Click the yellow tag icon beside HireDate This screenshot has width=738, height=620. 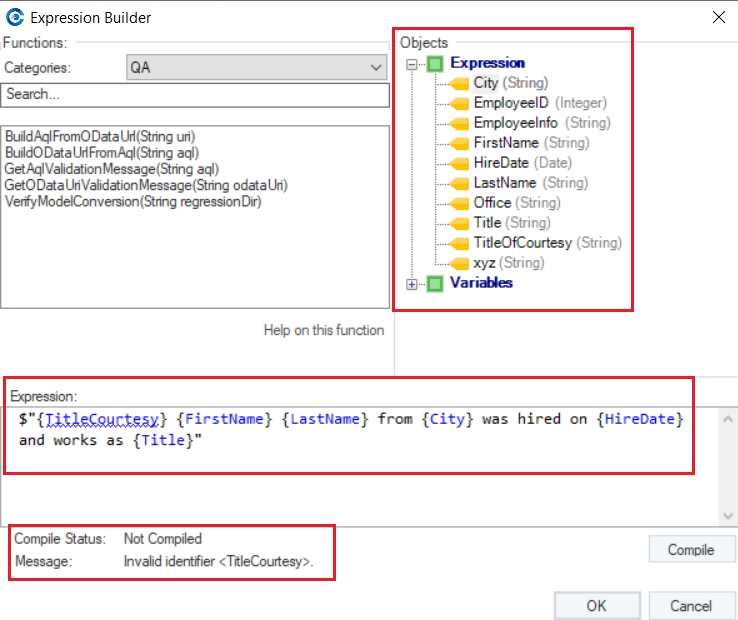pos(459,163)
